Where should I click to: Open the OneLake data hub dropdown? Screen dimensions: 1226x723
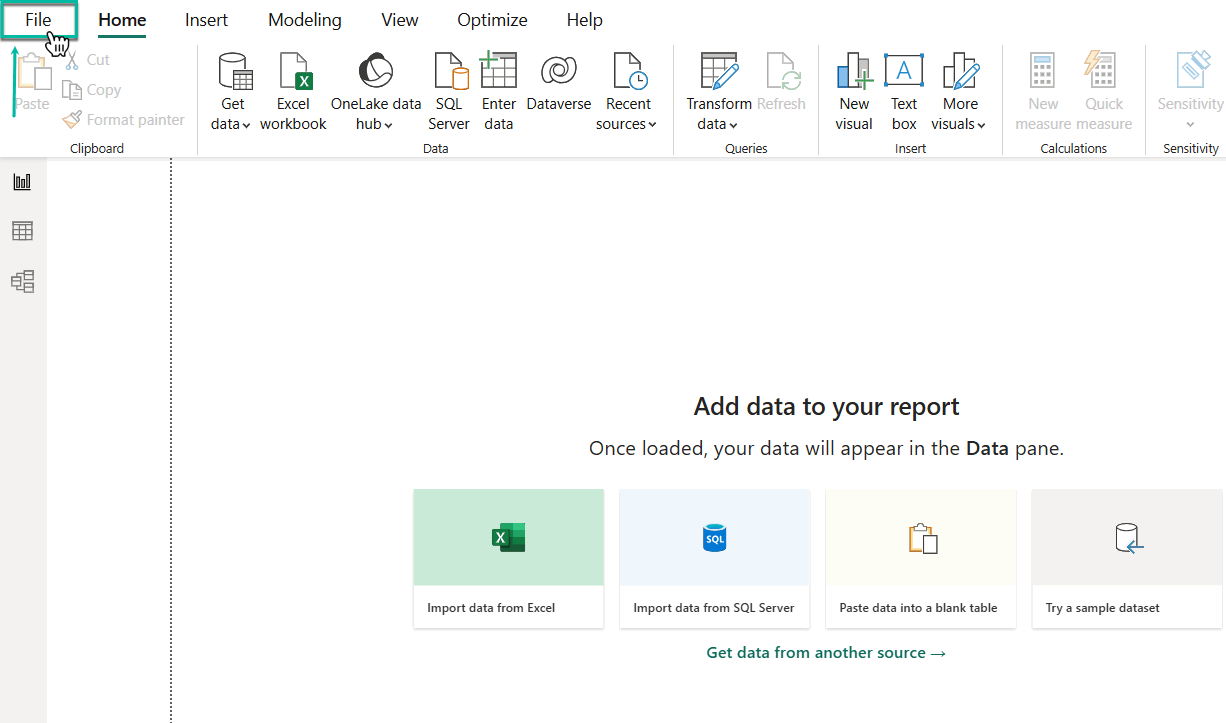tap(375, 114)
